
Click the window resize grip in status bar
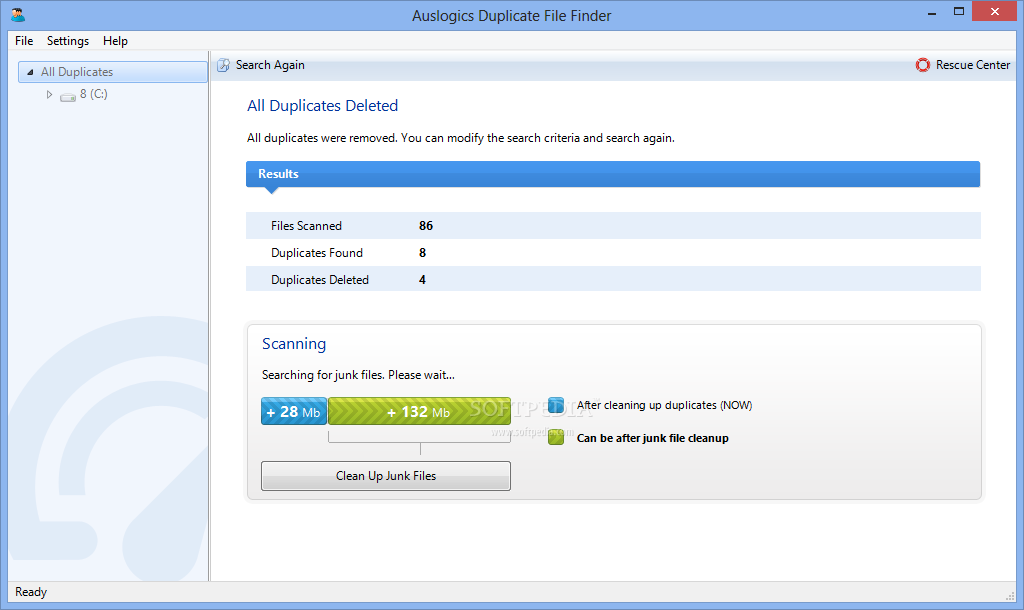point(1009,595)
